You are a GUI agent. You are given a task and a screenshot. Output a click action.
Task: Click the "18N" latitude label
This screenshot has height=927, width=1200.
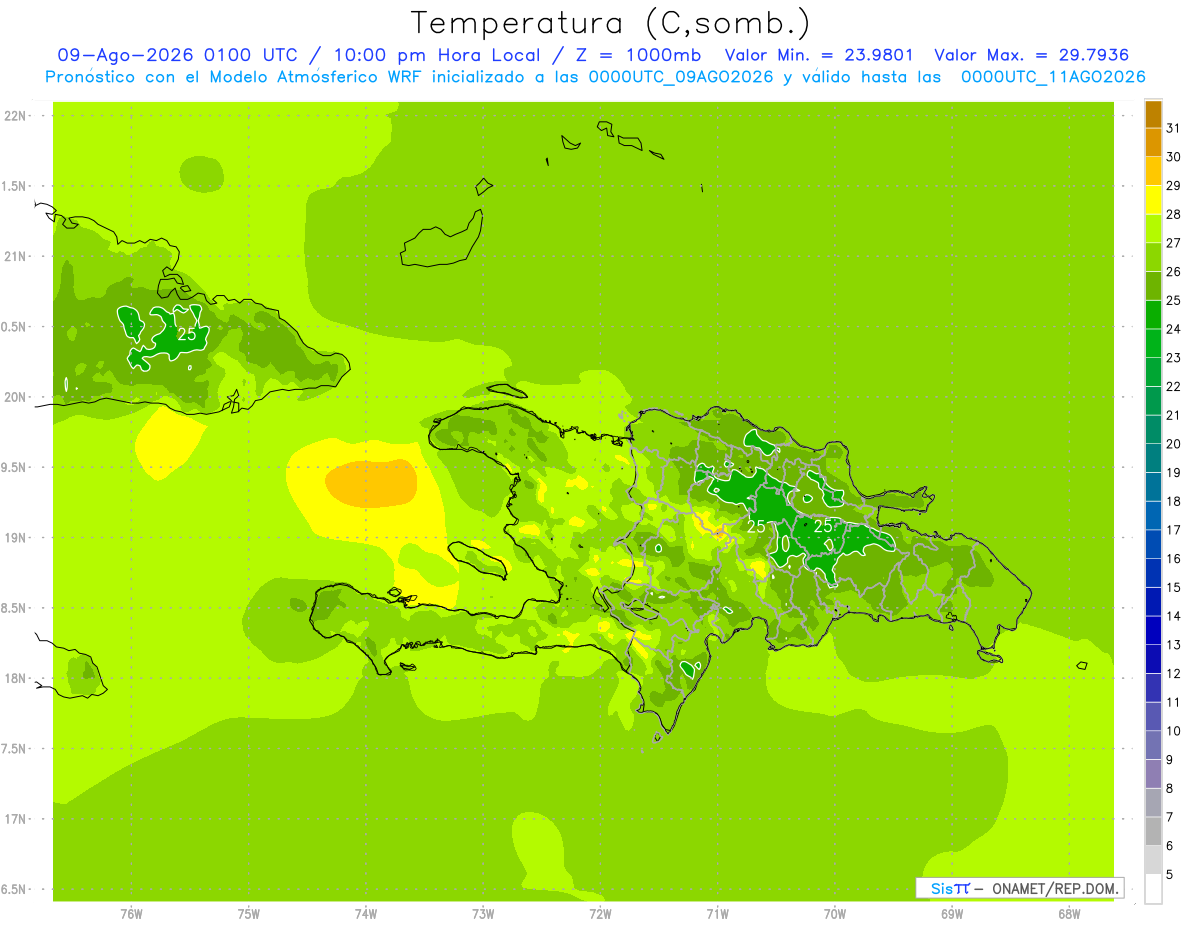tap(15, 679)
